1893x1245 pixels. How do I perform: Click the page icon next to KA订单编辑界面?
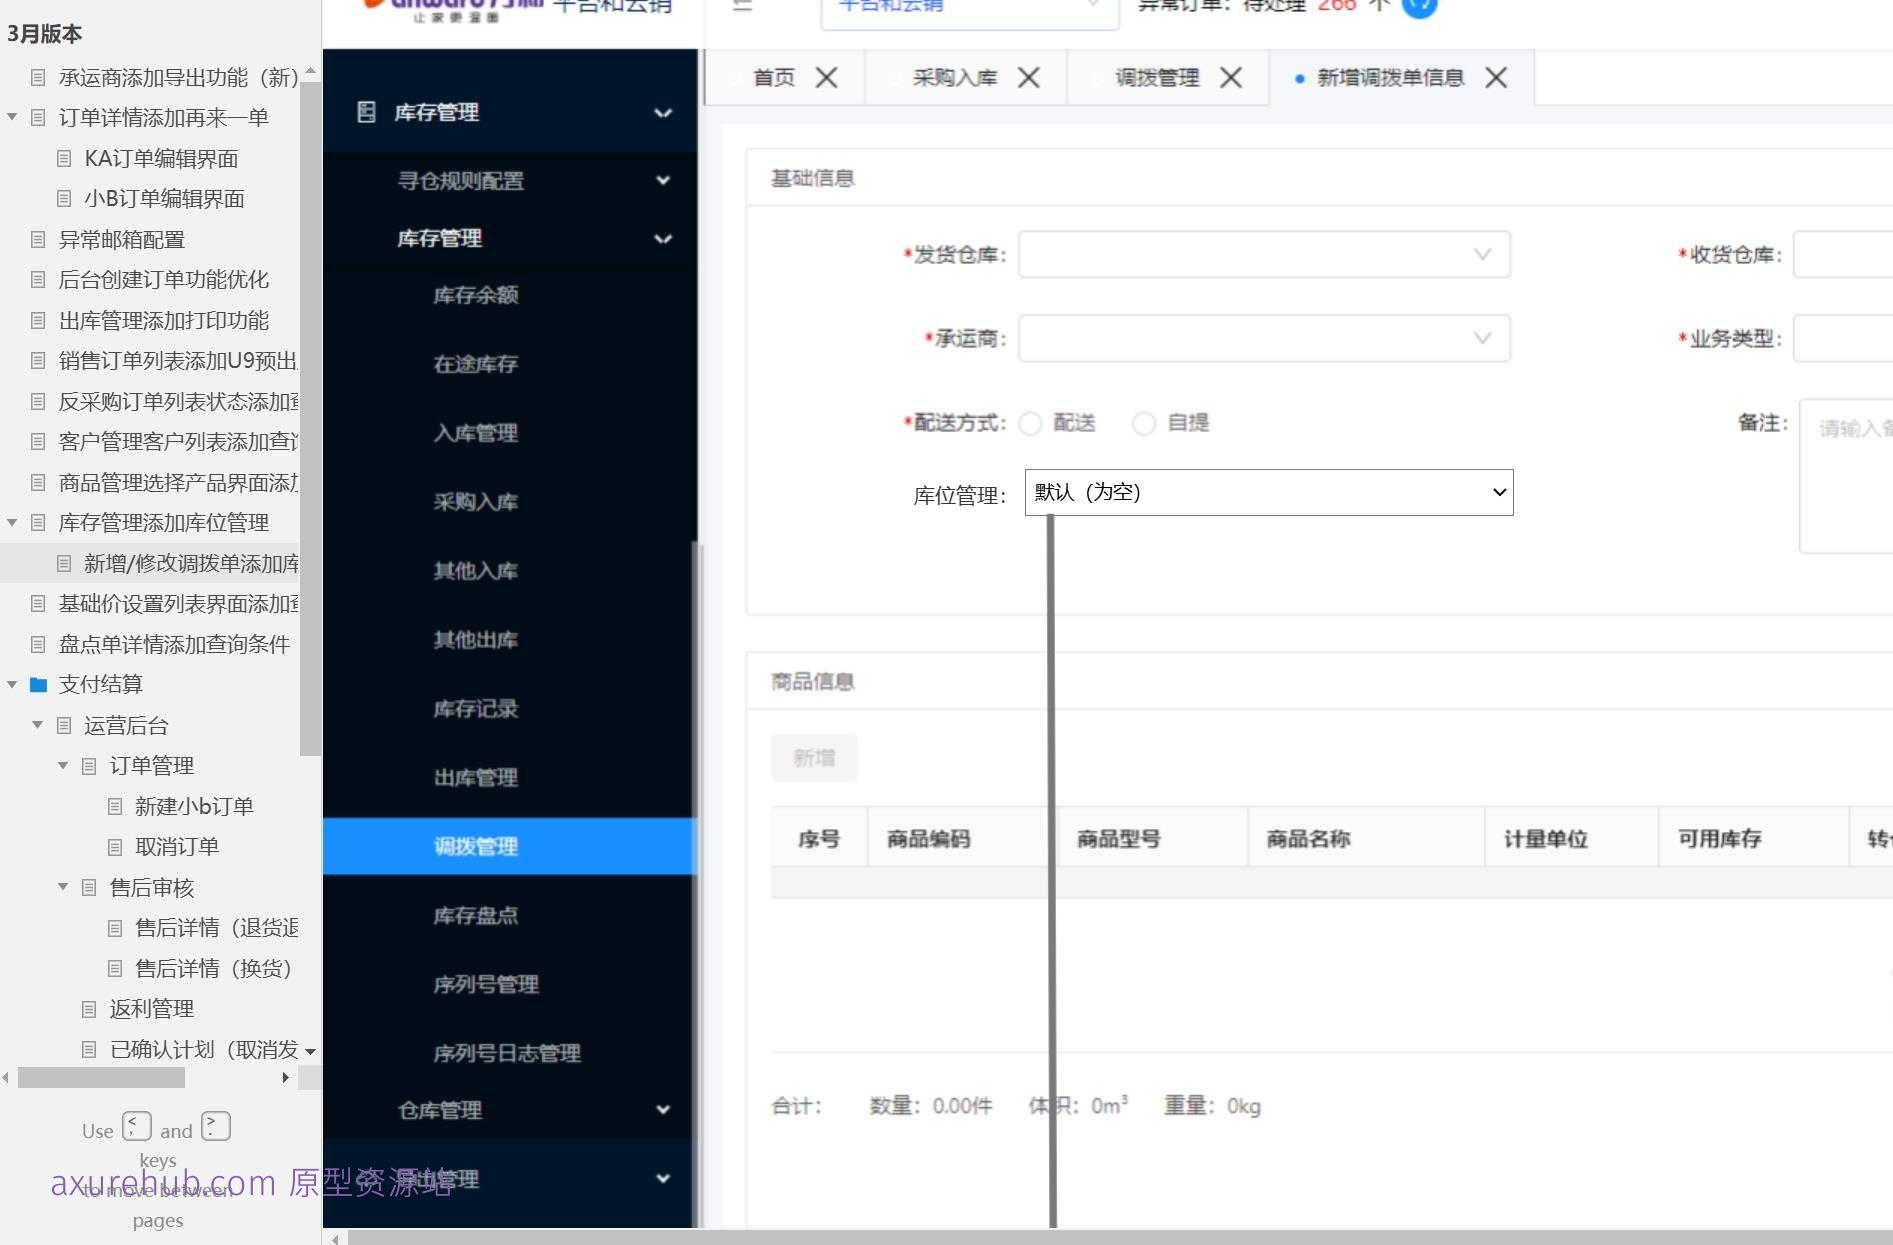click(x=64, y=158)
